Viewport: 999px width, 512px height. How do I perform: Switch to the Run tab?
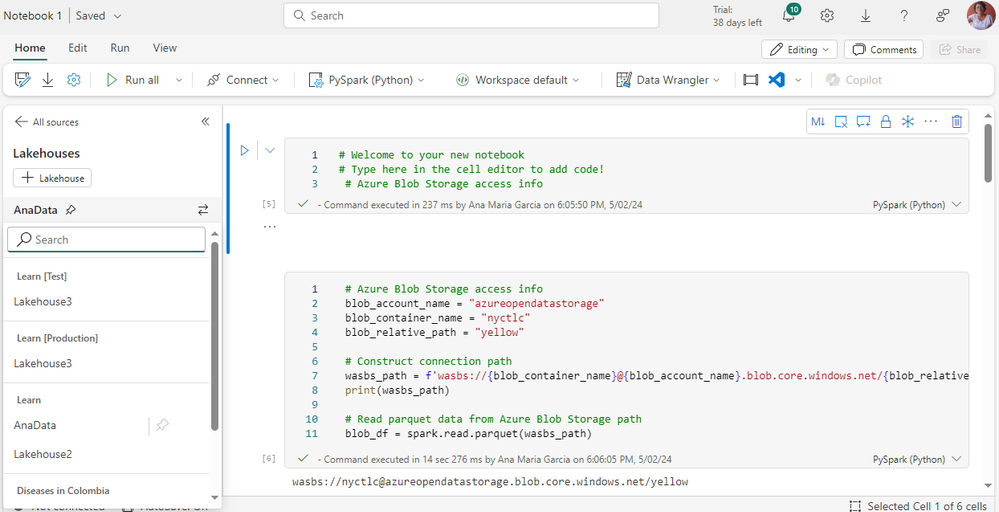[x=120, y=48]
